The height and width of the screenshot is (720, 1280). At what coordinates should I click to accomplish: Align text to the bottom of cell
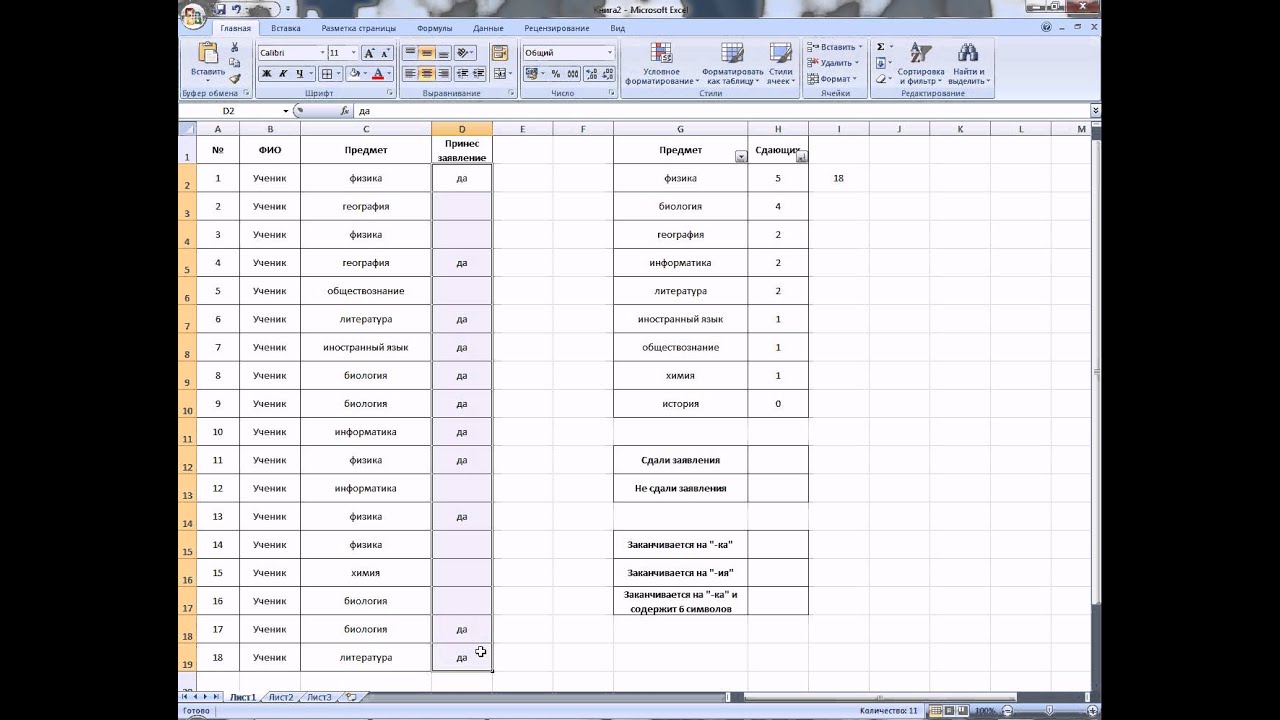(x=444, y=53)
